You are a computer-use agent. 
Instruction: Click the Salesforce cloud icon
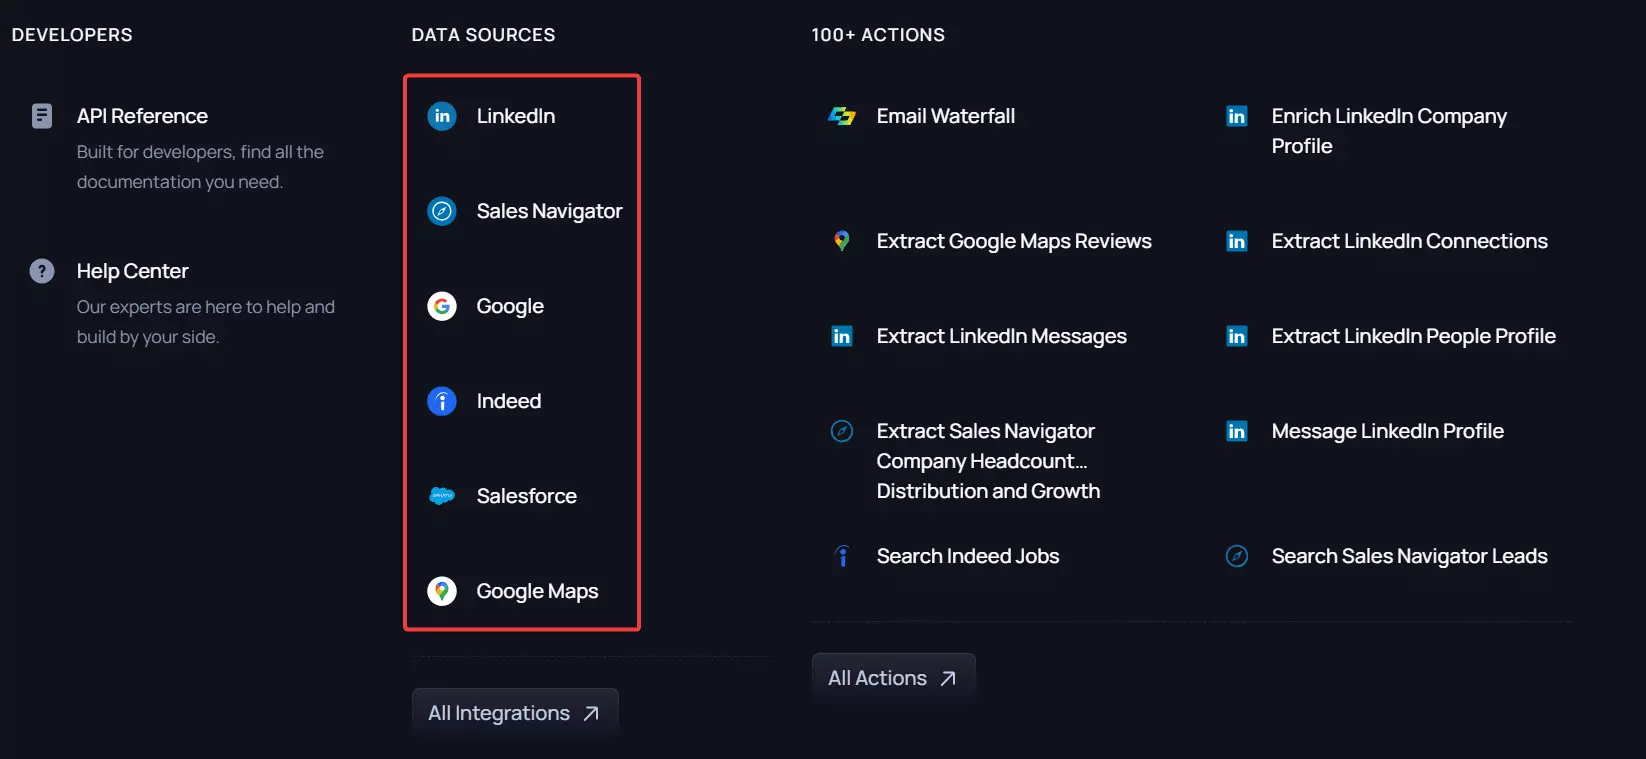point(442,496)
